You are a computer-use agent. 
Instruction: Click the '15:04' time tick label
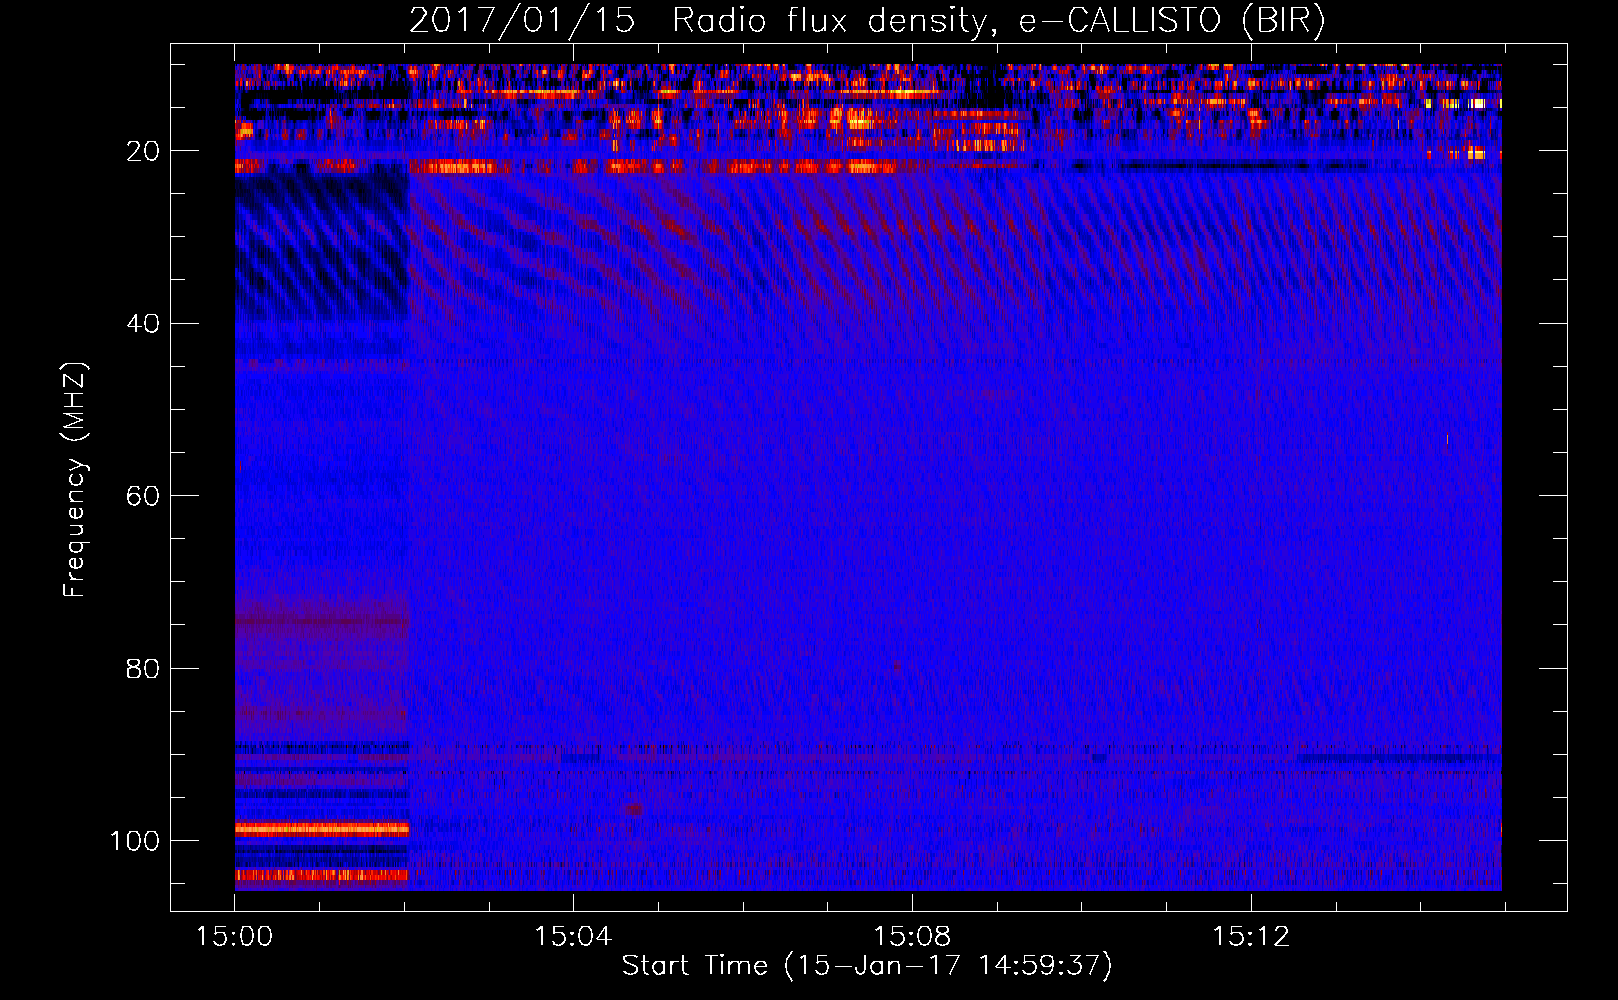coord(573,937)
